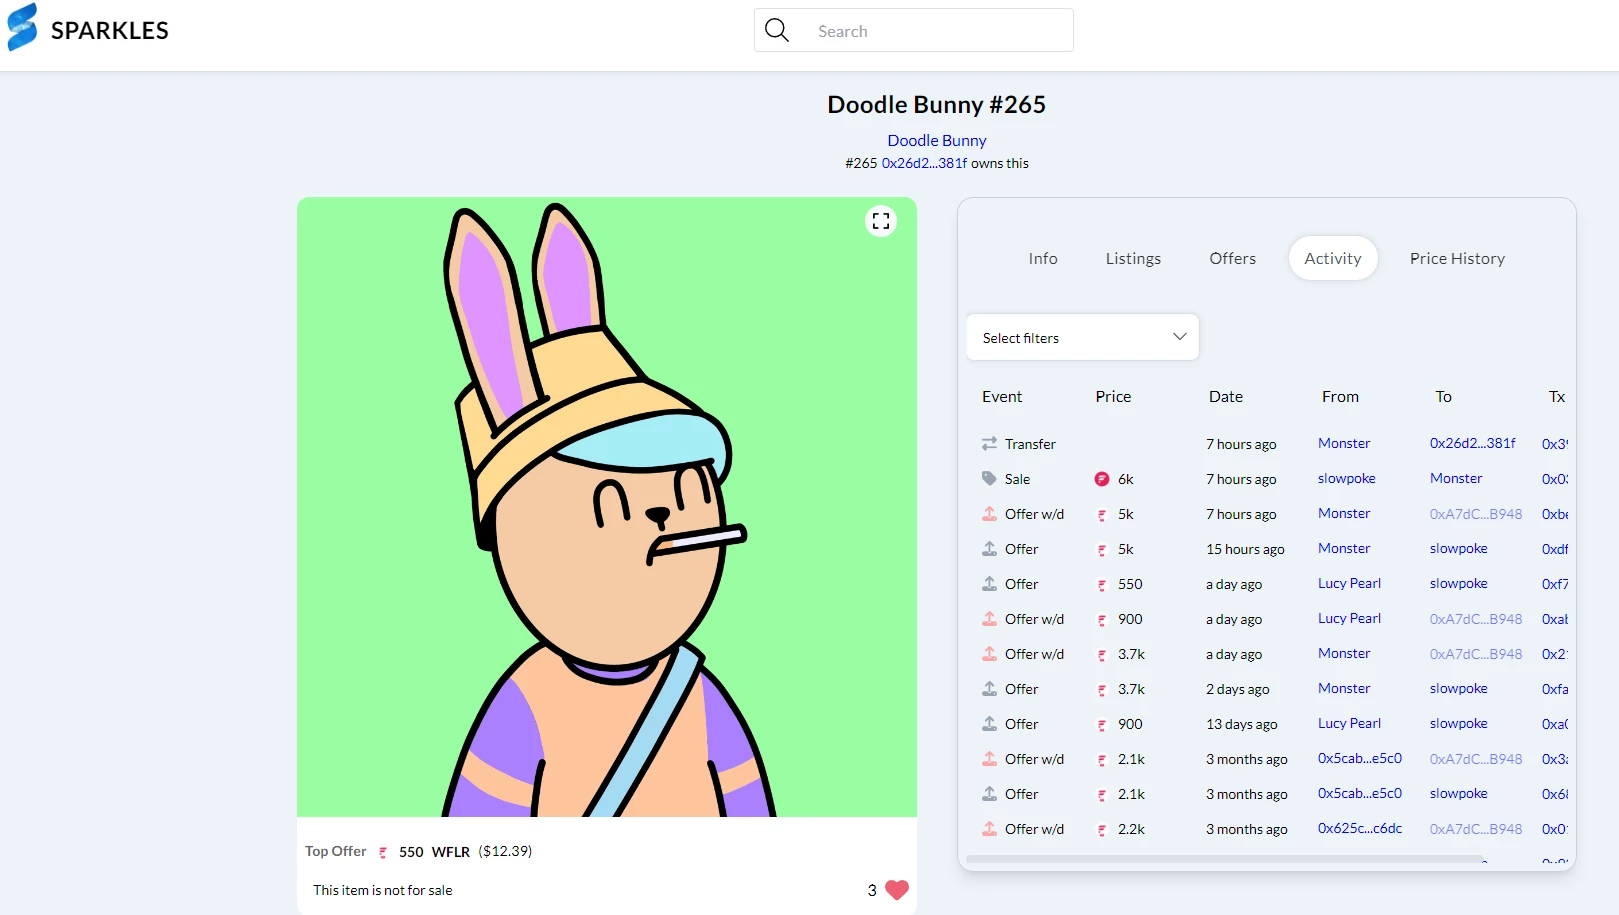Click the Offer icon in 550 row
The height and width of the screenshot is (915, 1619).
click(989, 583)
